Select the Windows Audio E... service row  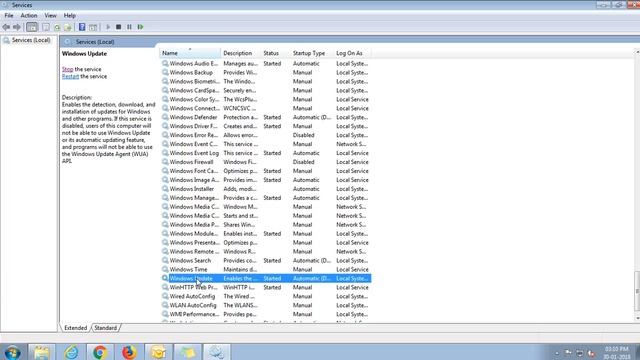point(265,64)
